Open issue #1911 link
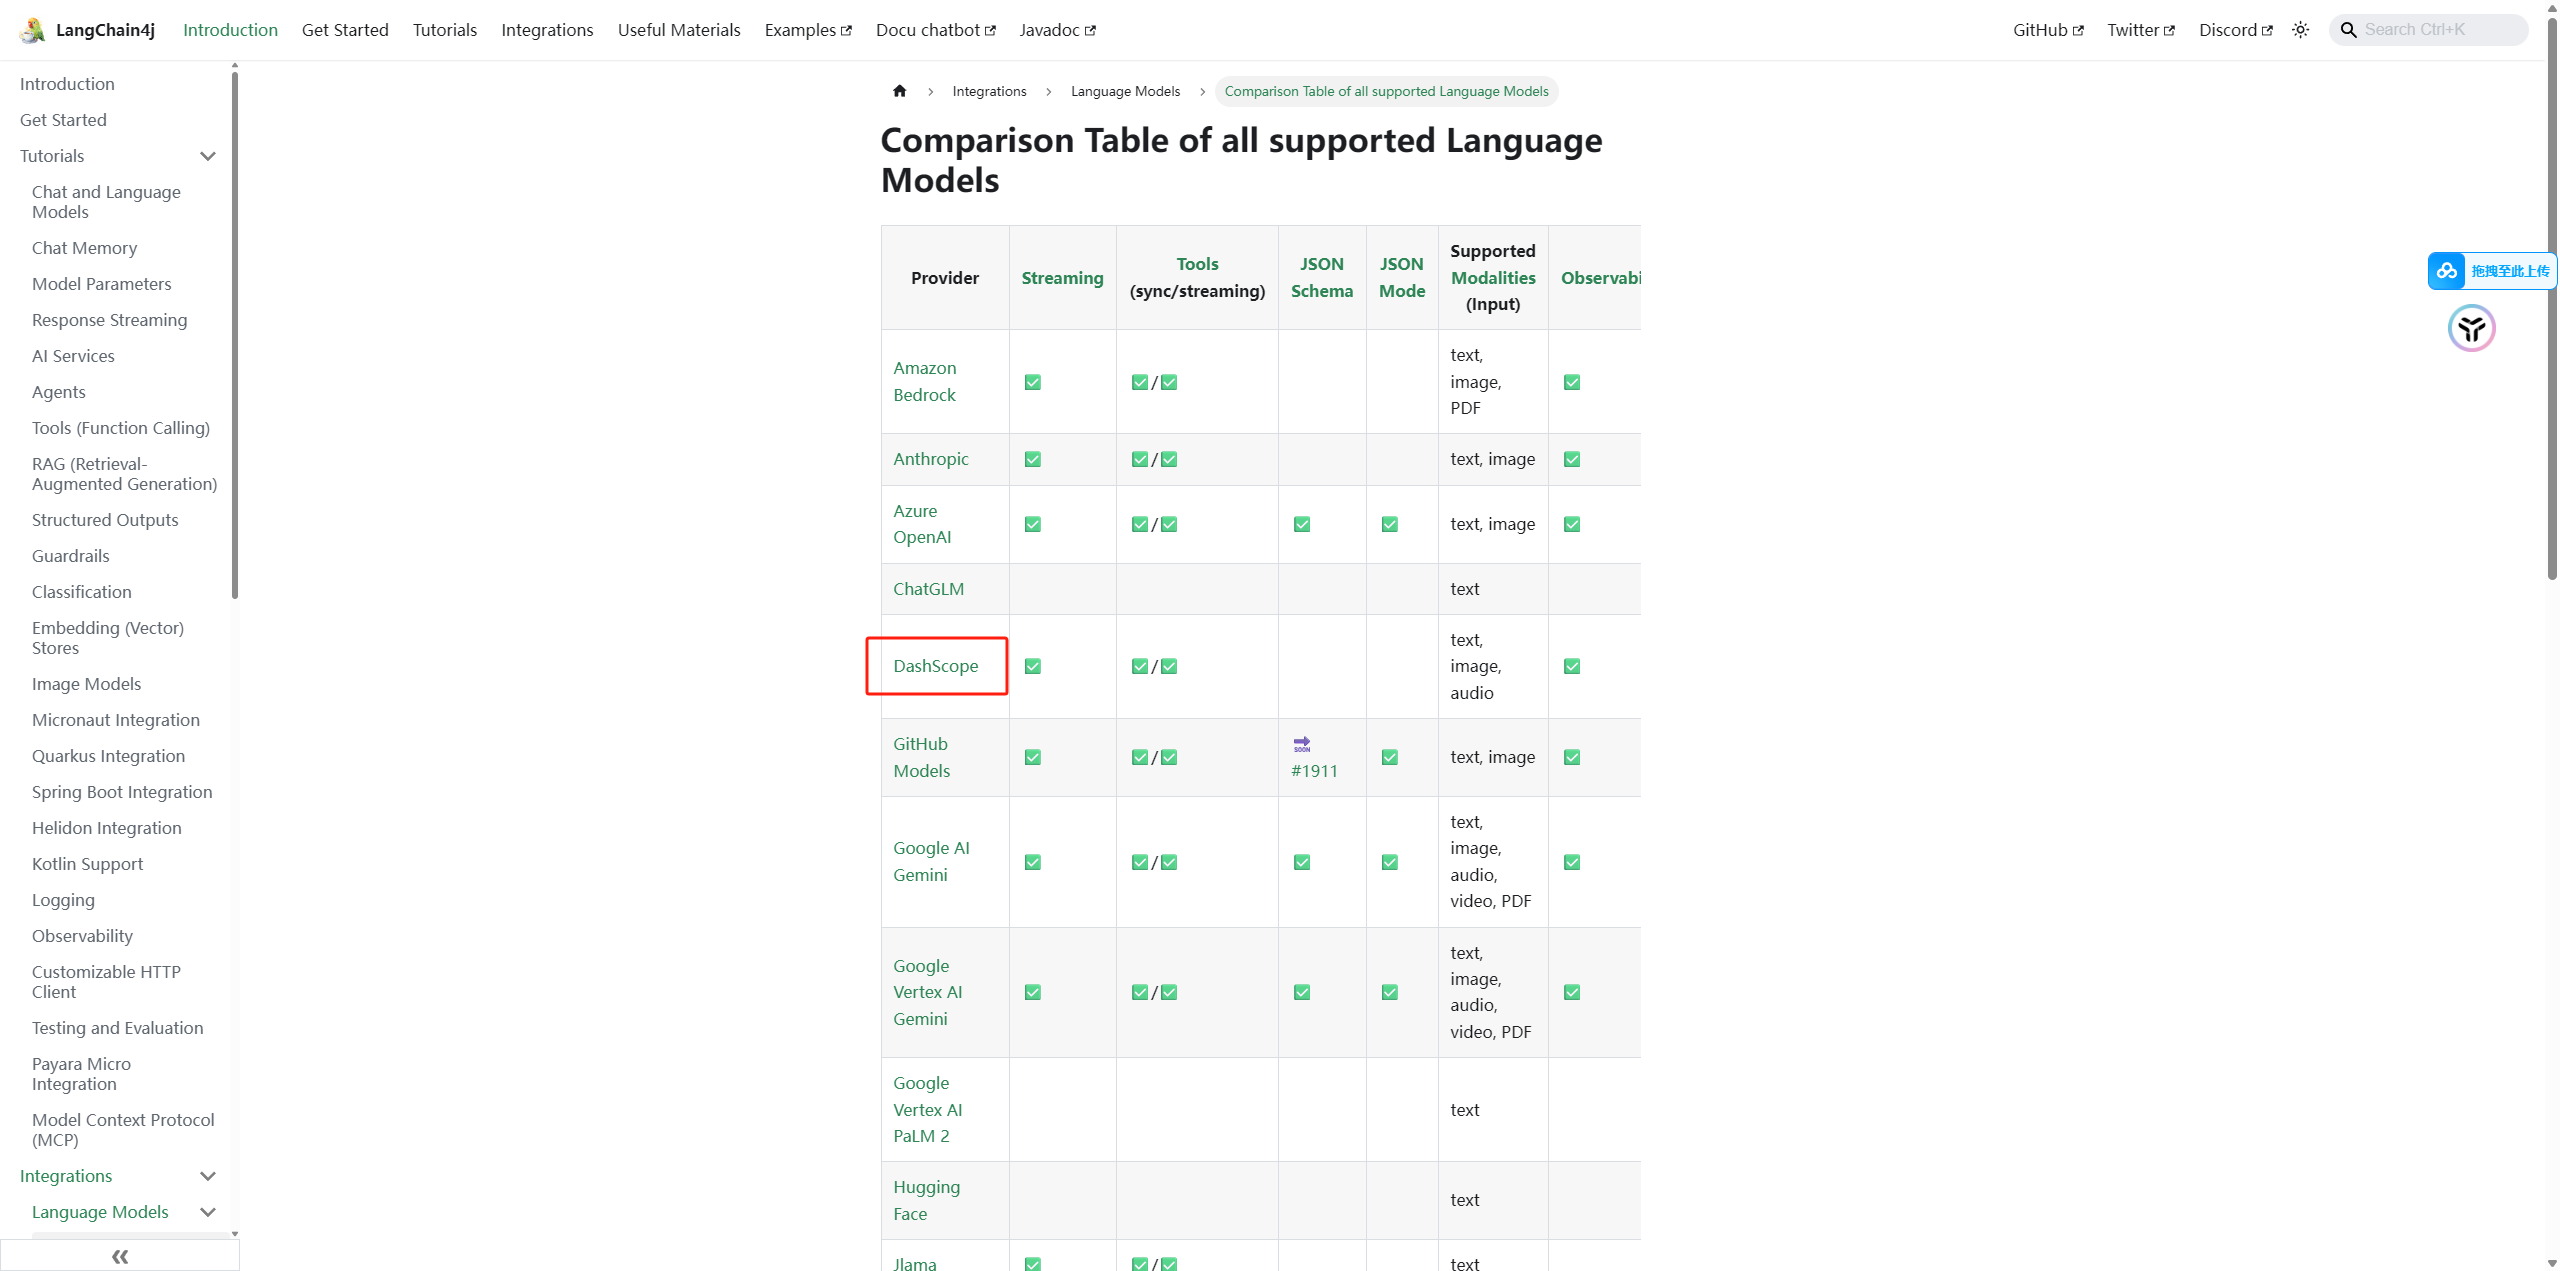Viewport: 2560px width, 1271px height. (1314, 771)
